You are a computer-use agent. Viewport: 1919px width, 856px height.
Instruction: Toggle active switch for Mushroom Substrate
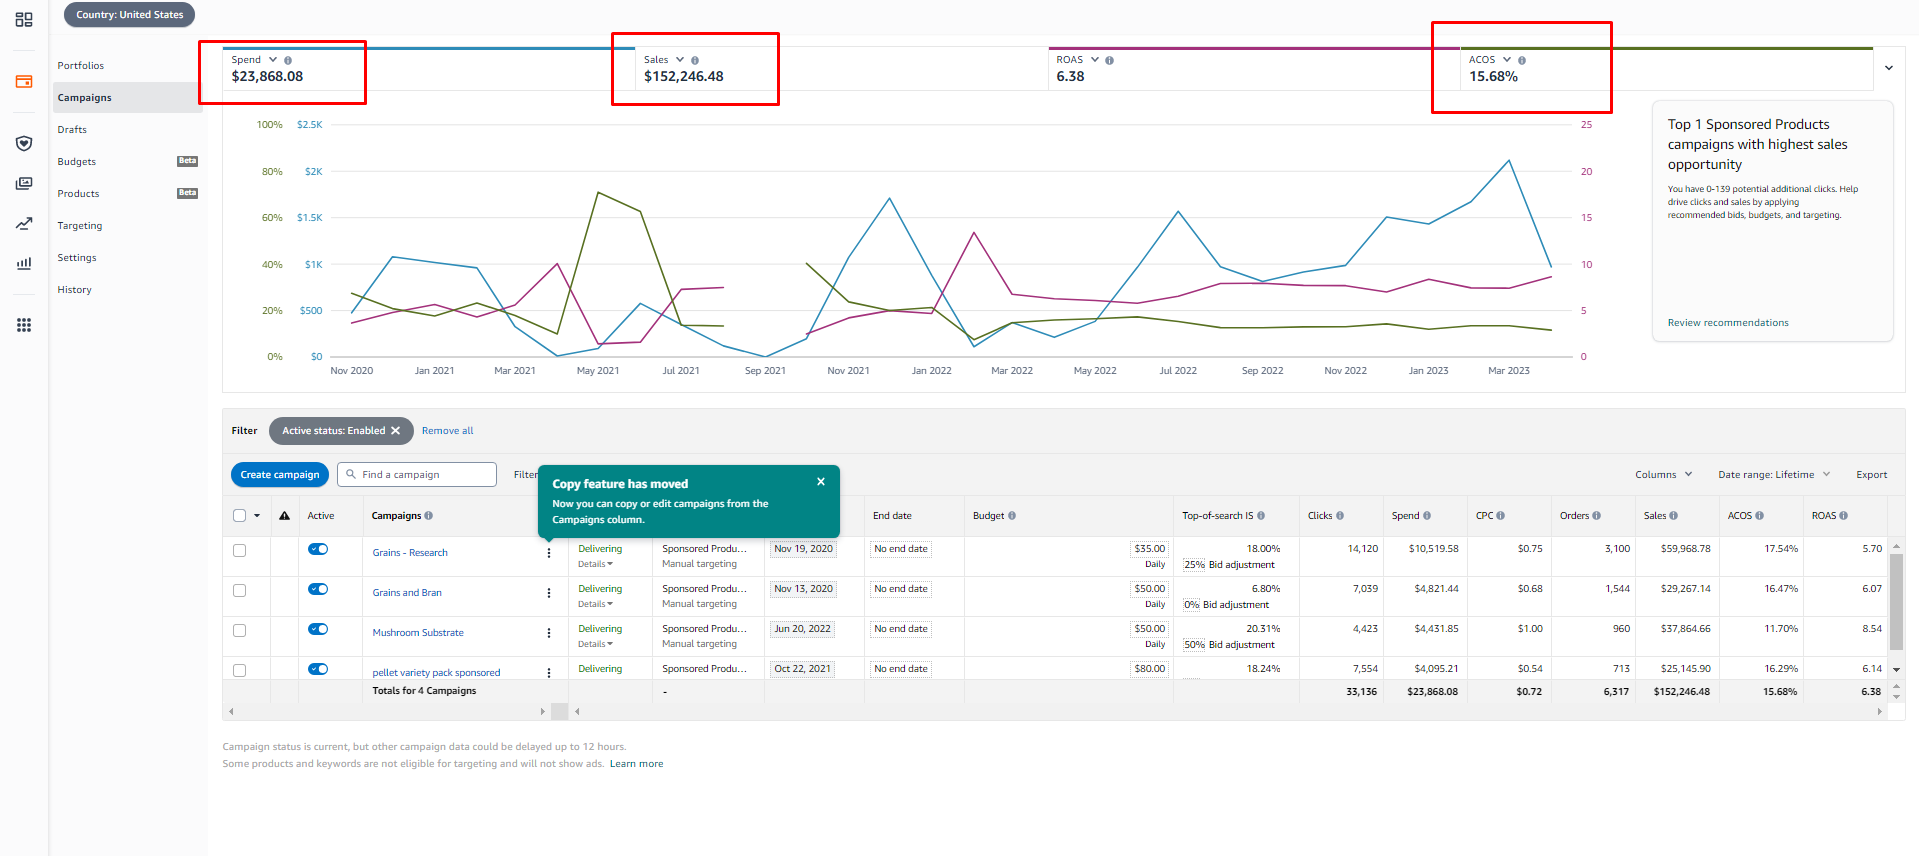click(x=318, y=629)
